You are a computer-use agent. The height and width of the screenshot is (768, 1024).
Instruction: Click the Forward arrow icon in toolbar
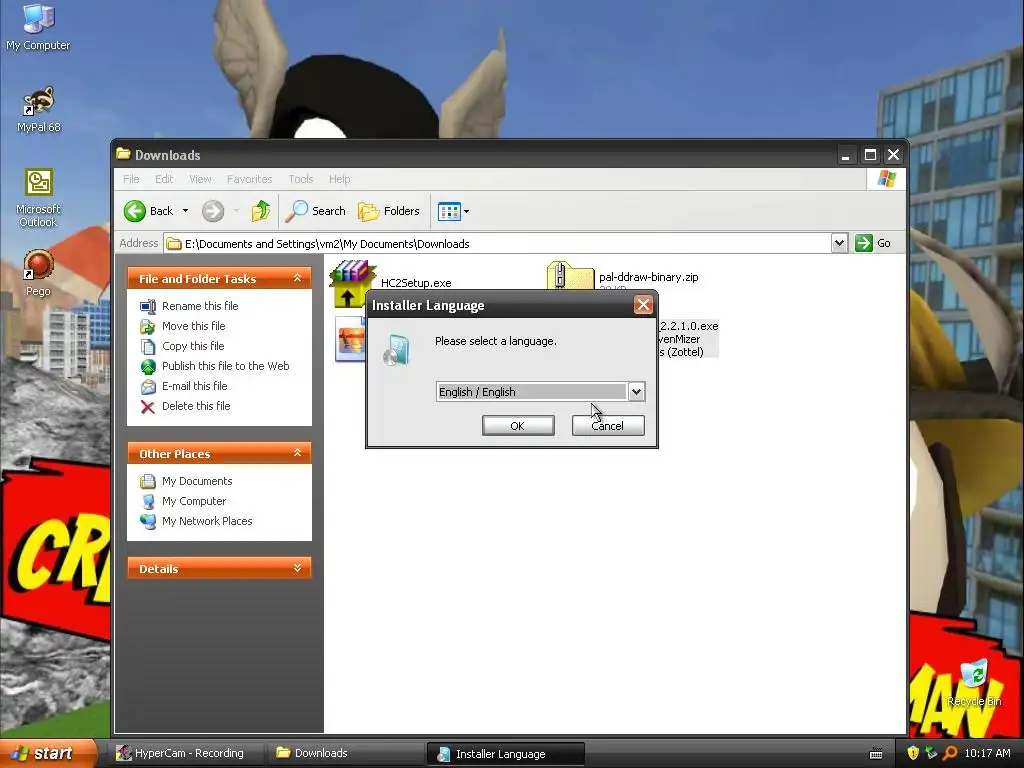click(x=213, y=211)
